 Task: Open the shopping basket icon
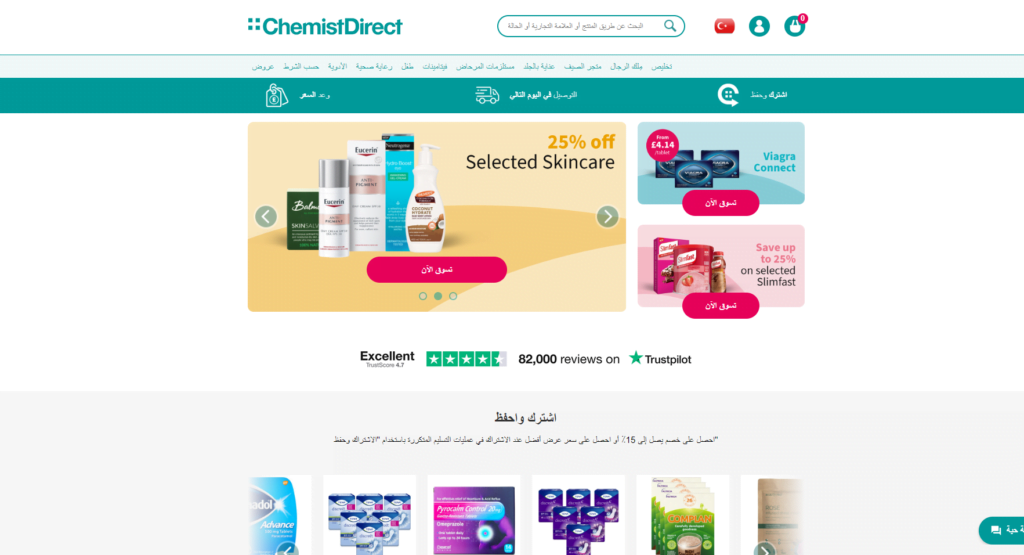point(794,26)
